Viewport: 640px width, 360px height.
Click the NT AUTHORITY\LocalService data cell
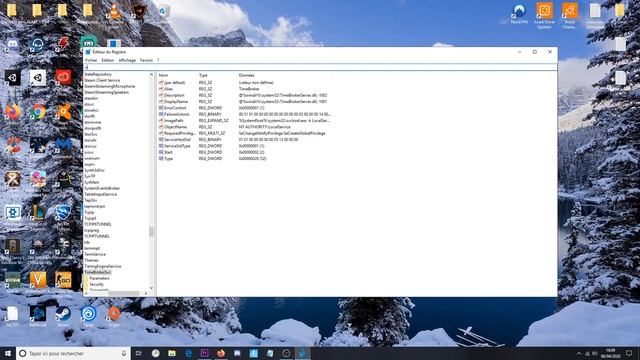click(264, 127)
